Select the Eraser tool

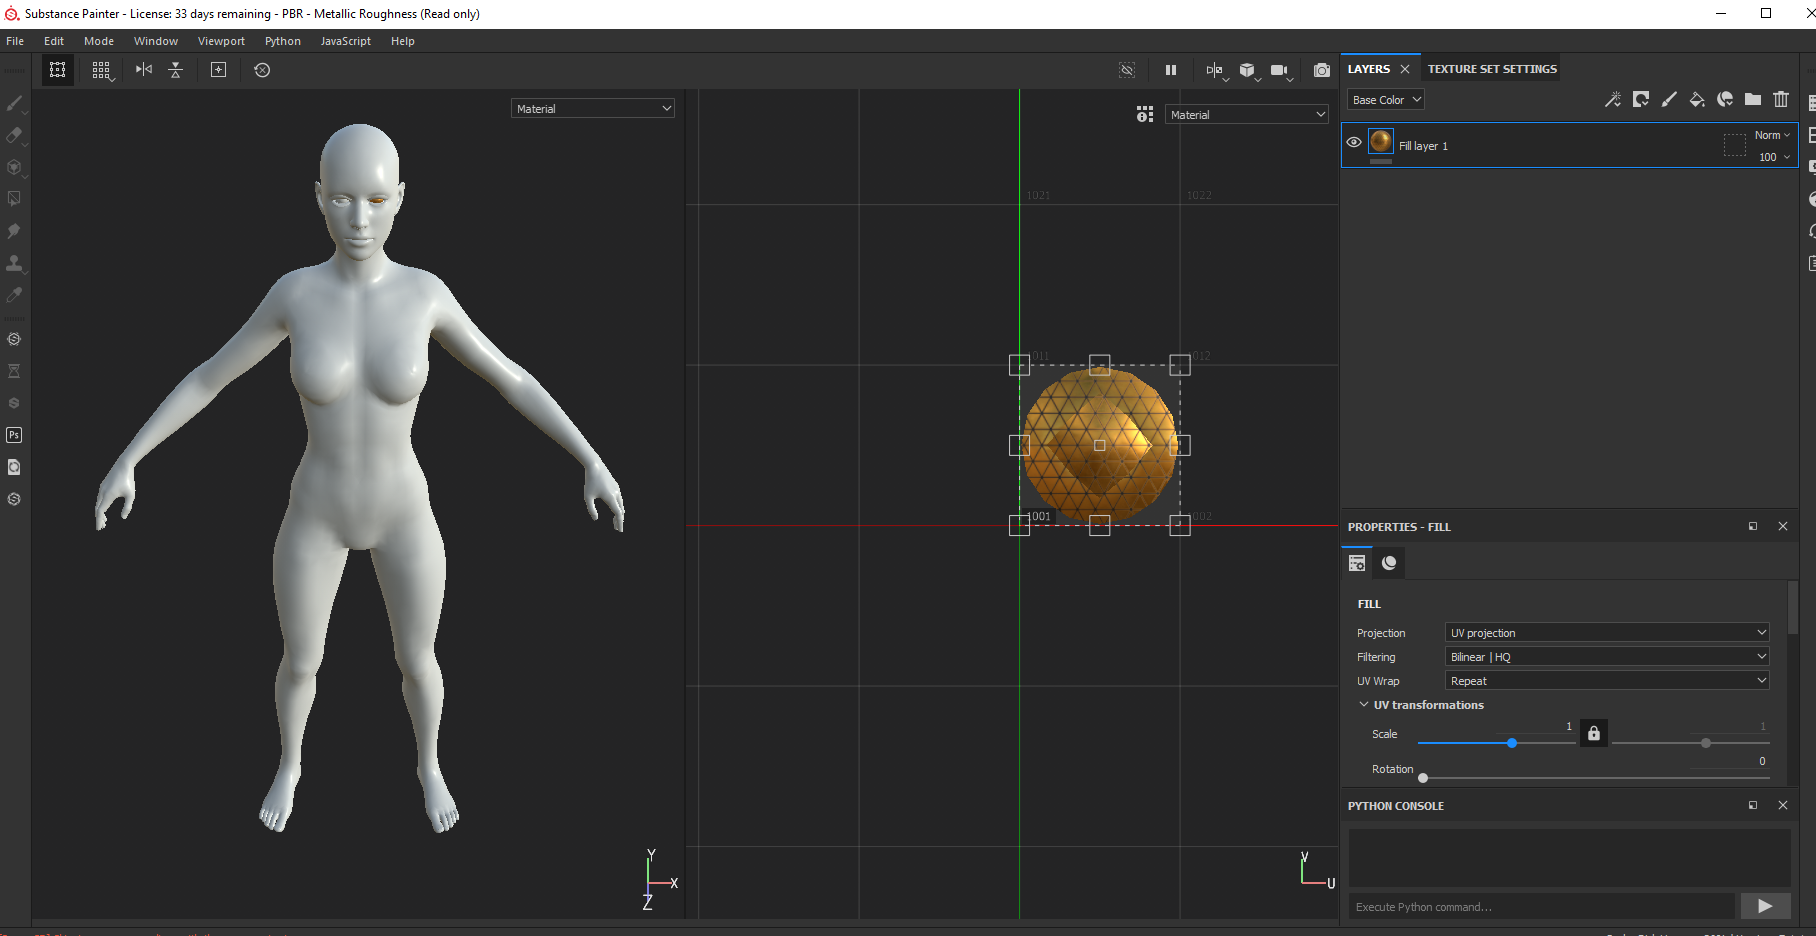(x=14, y=135)
